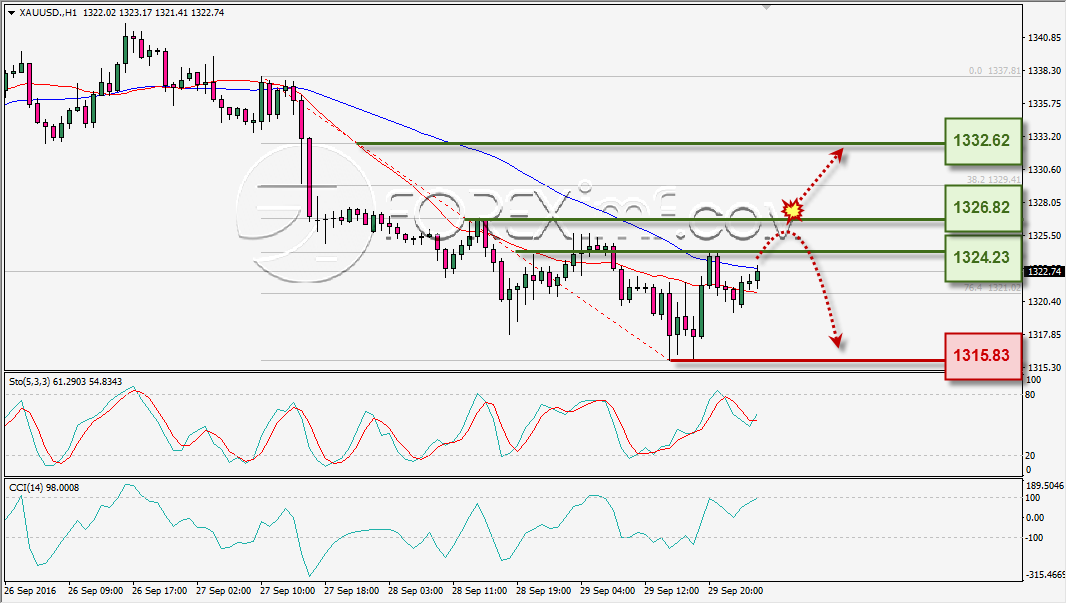Click price axis value 1335.75

click(1044, 103)
